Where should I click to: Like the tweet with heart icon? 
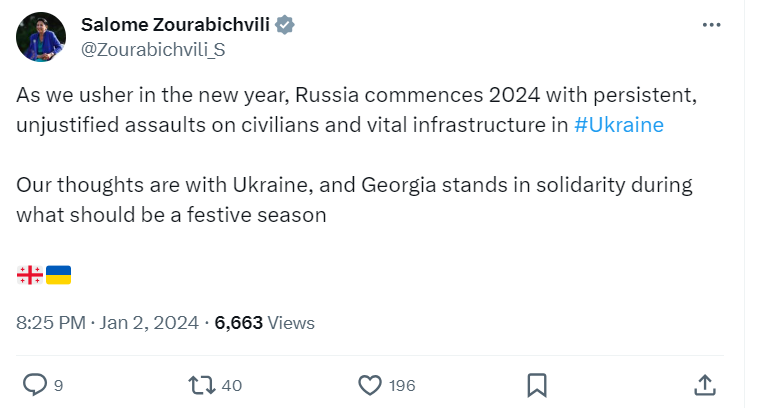coord(370,384)
